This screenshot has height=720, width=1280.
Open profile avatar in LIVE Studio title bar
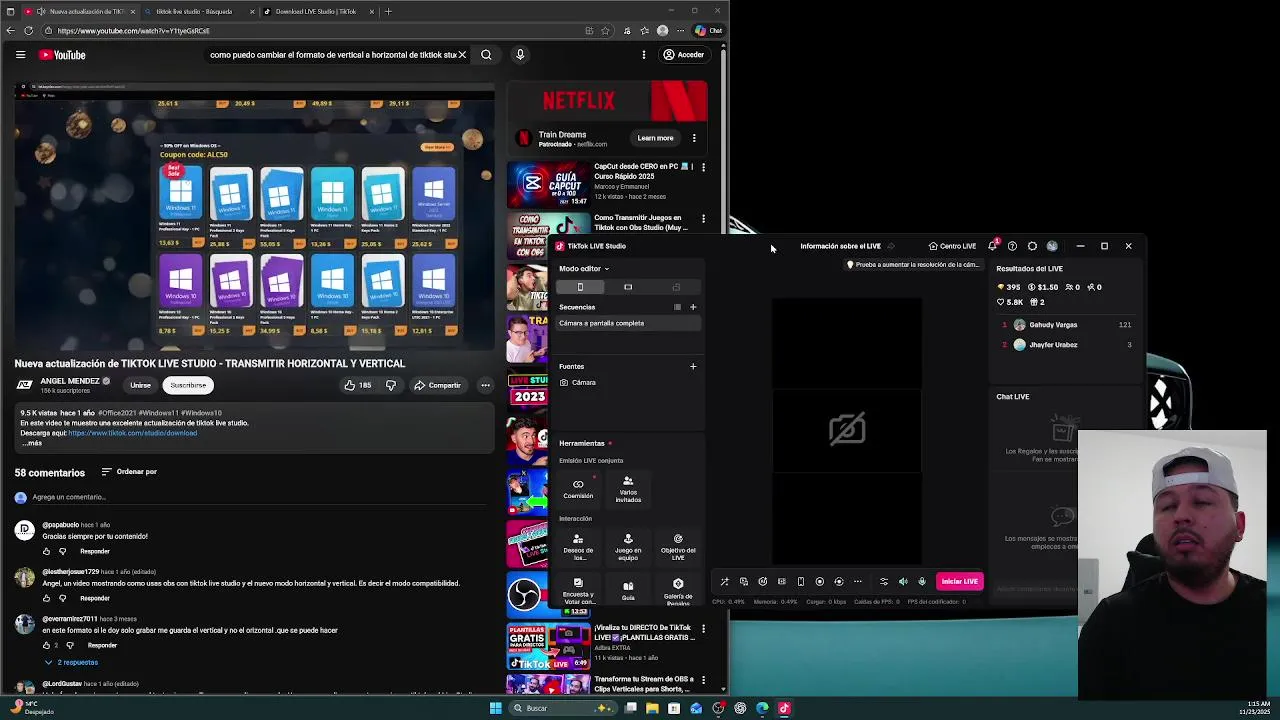pos(1052,246)
